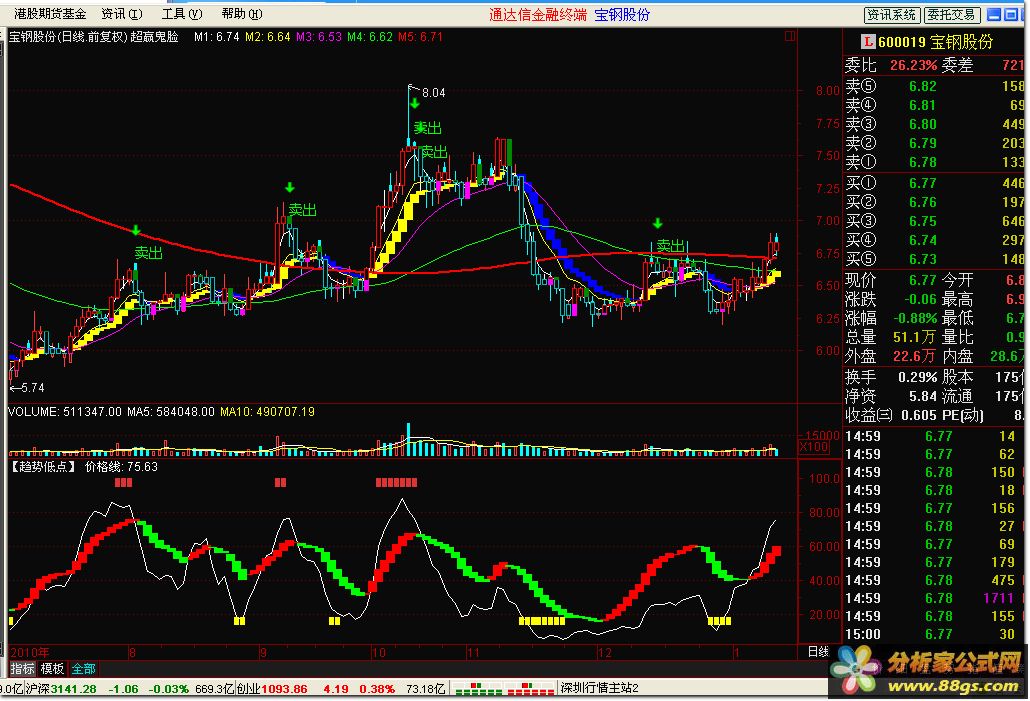Click the 买⑤ 6.73 order row
The width and height of the screenshot is (1030, 701).
pyautogui.click(x=934, y=259)
